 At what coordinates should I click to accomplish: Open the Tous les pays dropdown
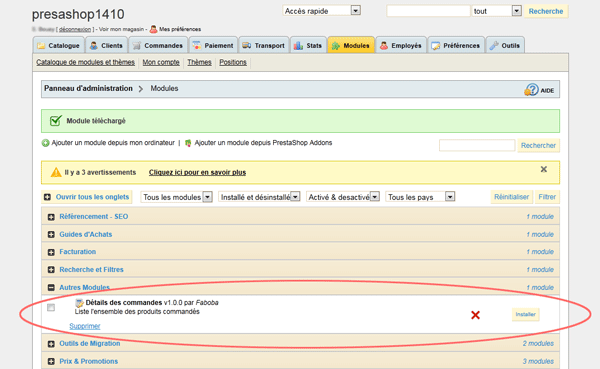point(420,197)
